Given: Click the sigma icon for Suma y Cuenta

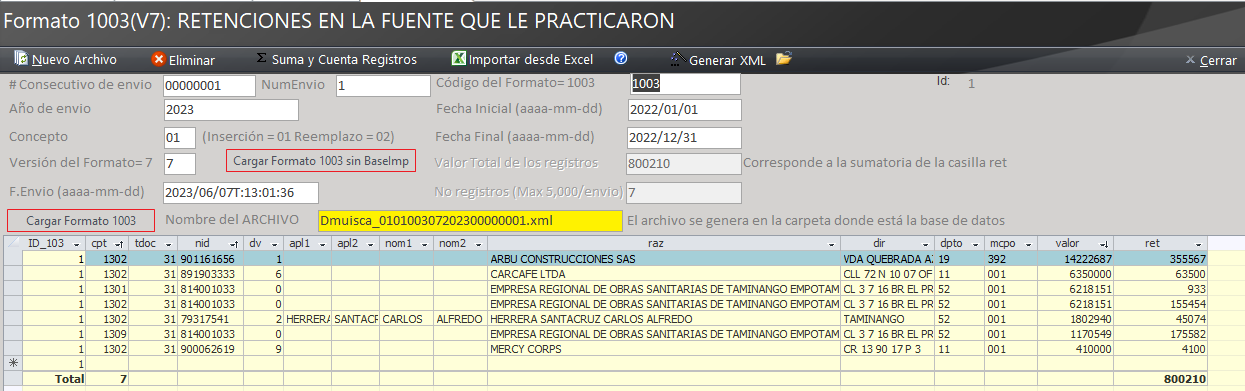Looking at the screenshot, I should 261,58.
